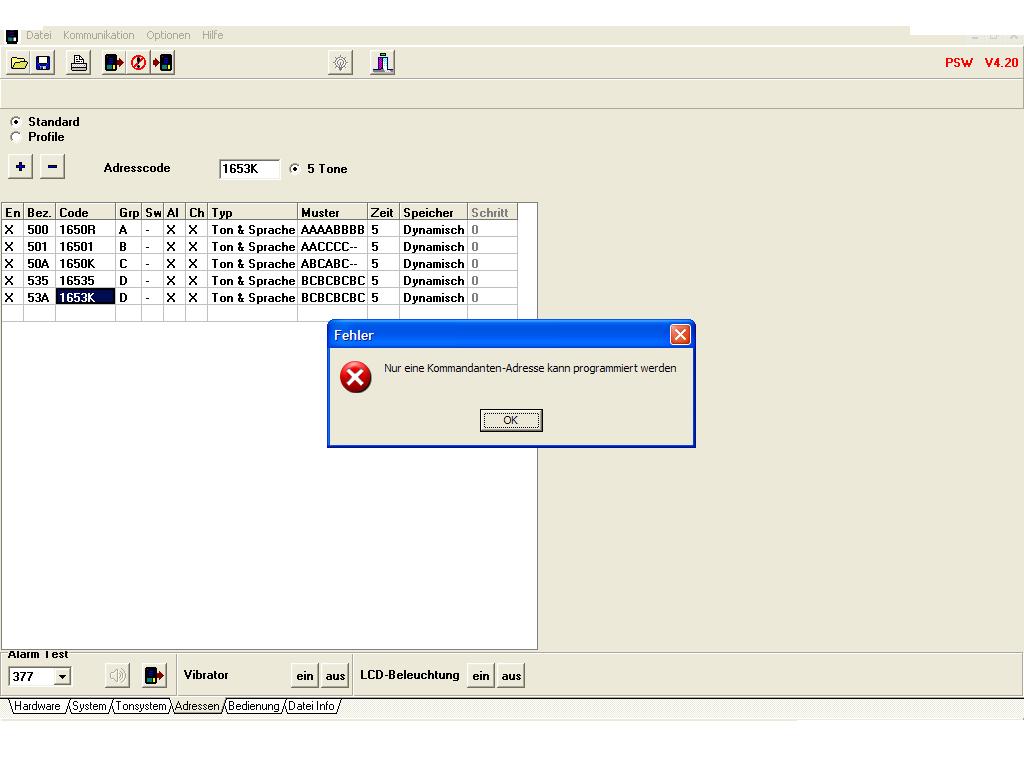Viewport: 1024px width, 768px height.
Task: Select the Profile radio button
Action: [x=16, y=137]
